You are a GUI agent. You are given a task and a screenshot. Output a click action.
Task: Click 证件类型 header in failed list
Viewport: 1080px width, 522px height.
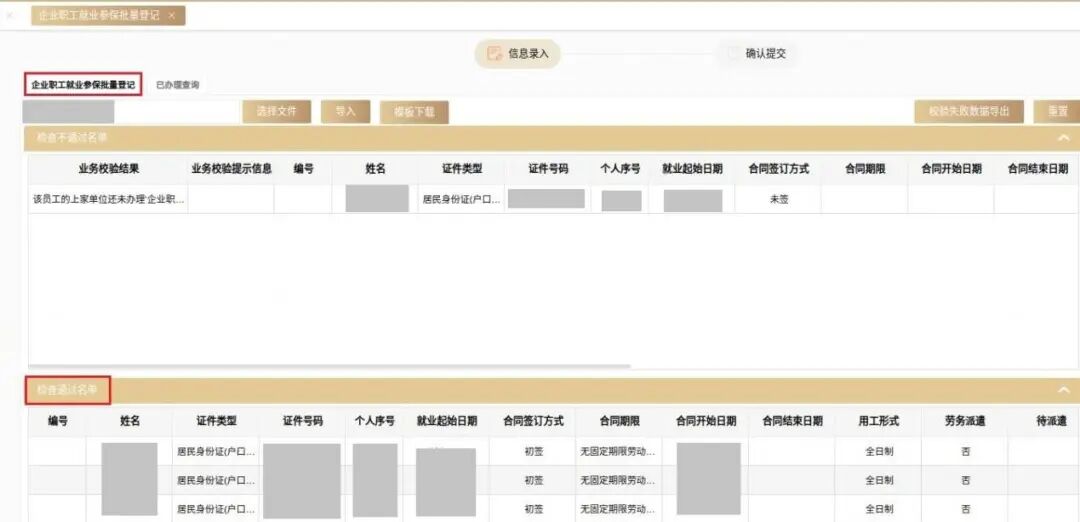pyautogui.click(x=462, y=169)
